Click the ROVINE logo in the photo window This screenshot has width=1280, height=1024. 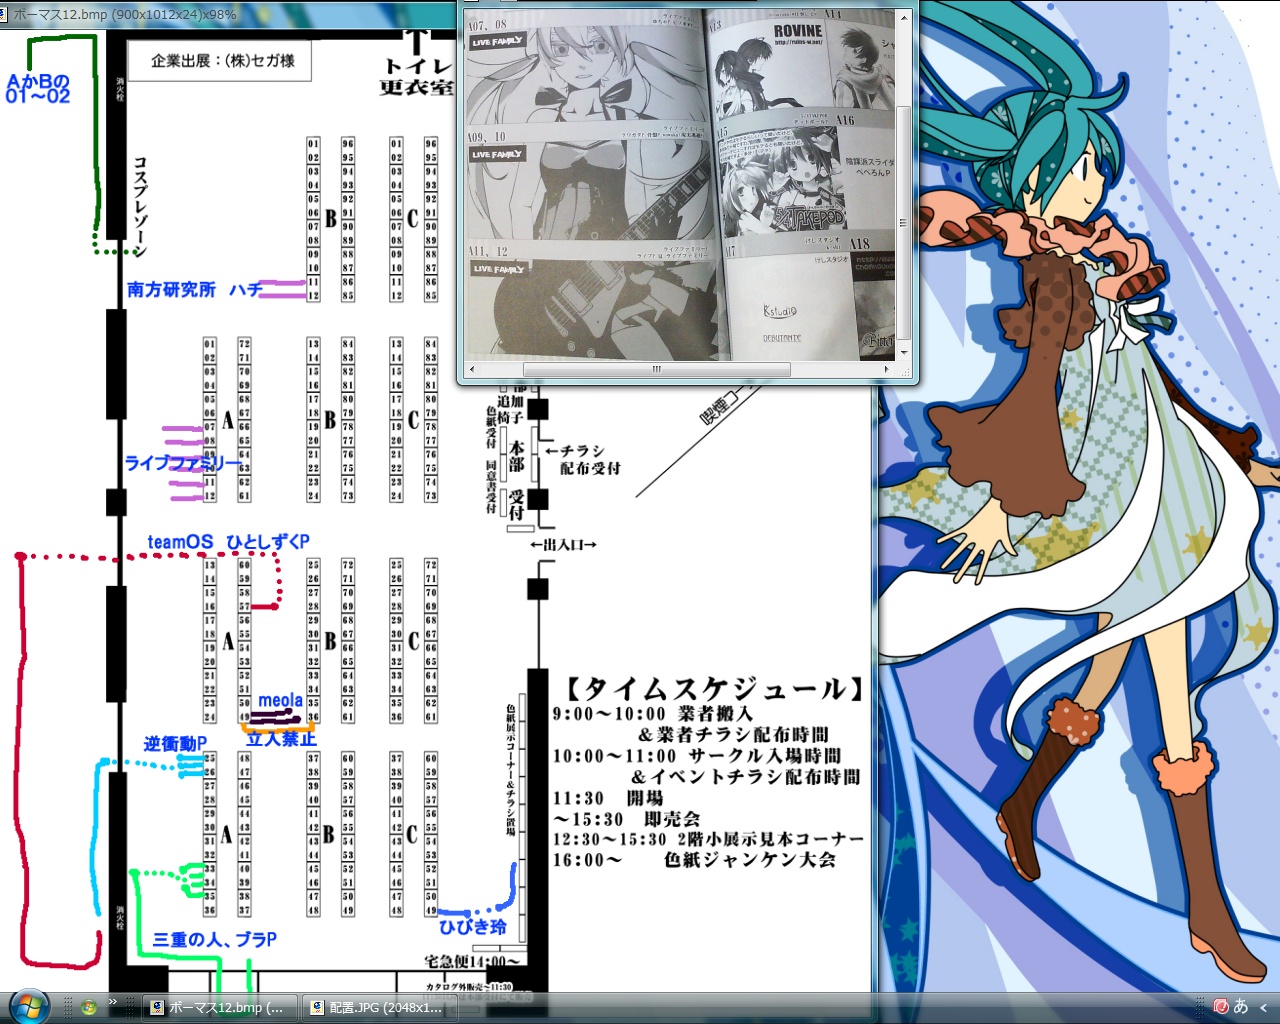[797, 33]
